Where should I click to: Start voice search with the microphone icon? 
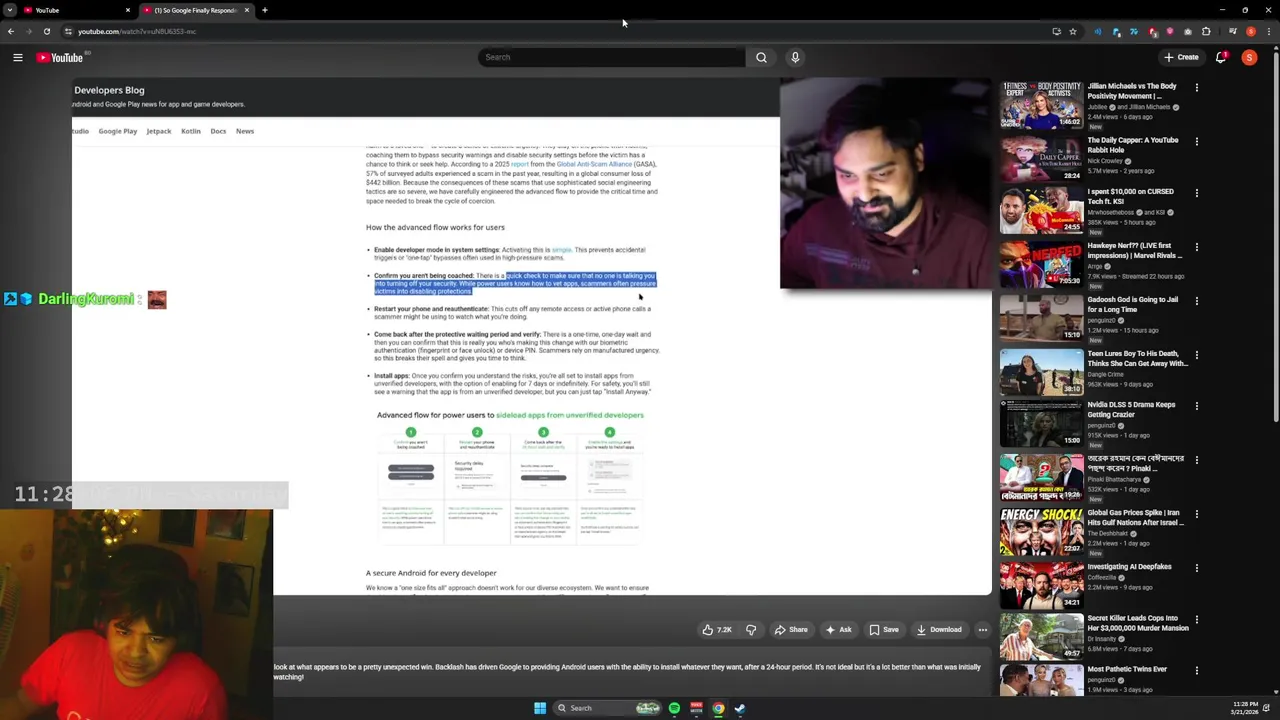(795, 57)
